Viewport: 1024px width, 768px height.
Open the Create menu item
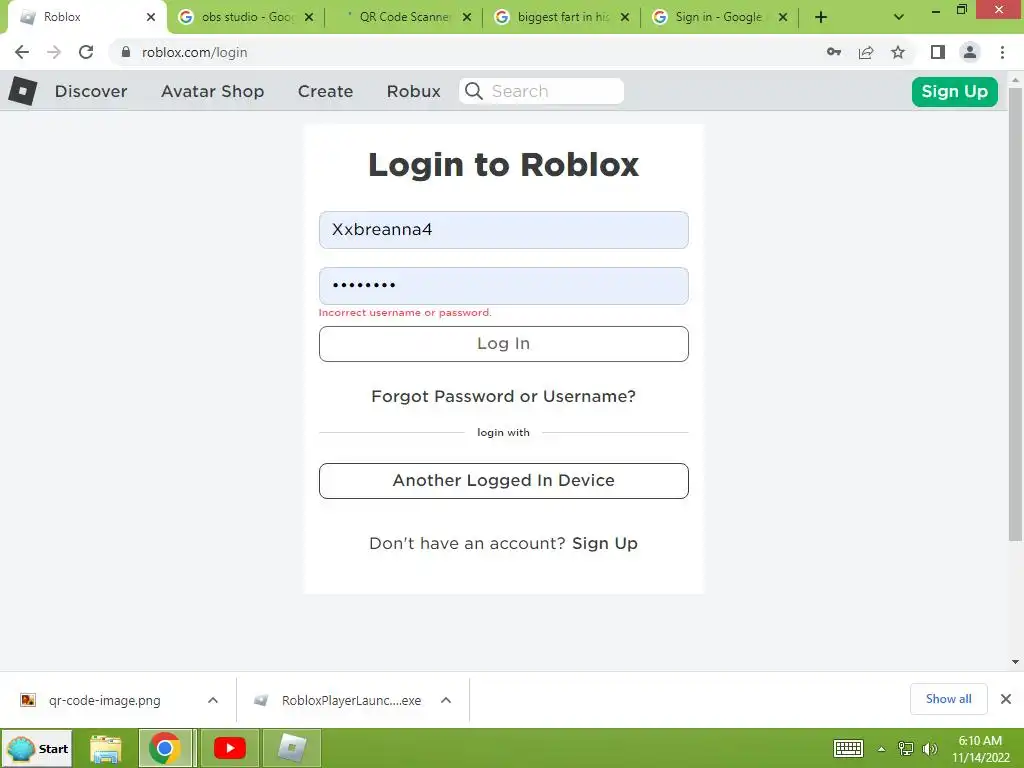325,91
